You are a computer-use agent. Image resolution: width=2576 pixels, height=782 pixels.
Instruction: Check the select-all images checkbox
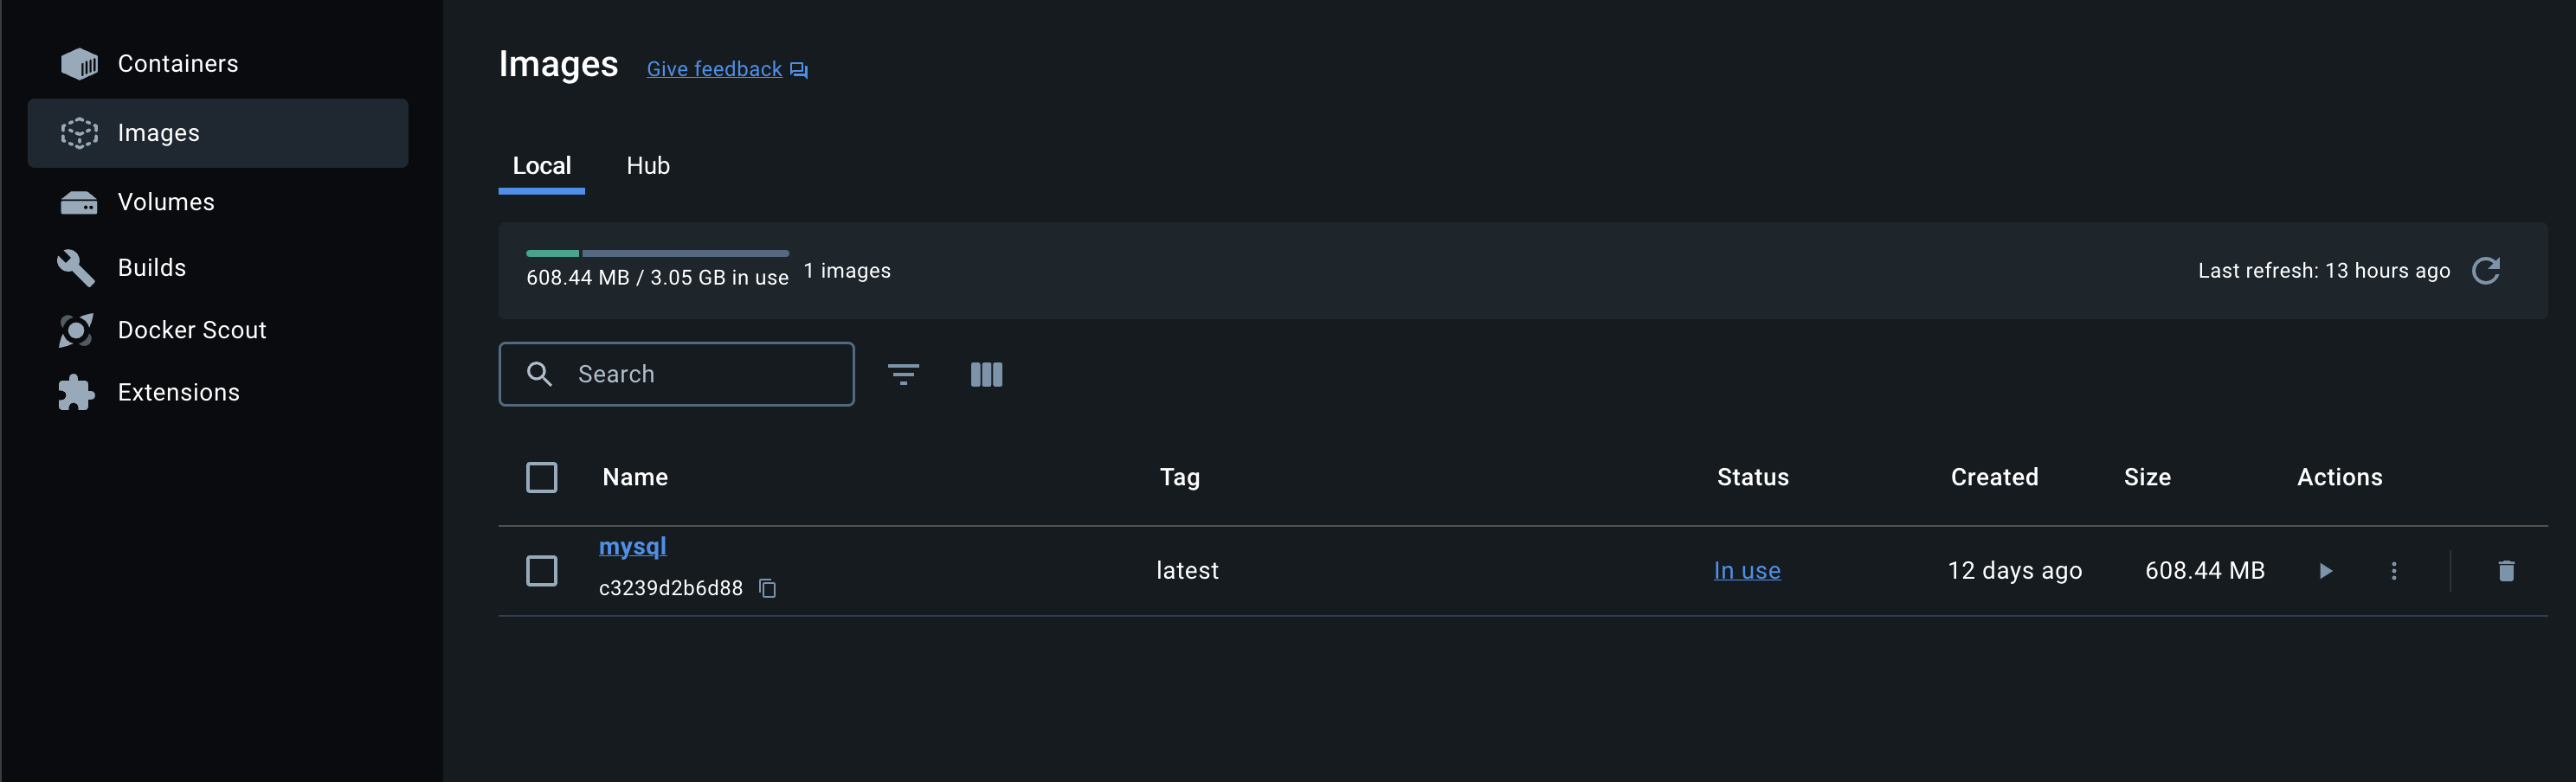tap(541, 477)
